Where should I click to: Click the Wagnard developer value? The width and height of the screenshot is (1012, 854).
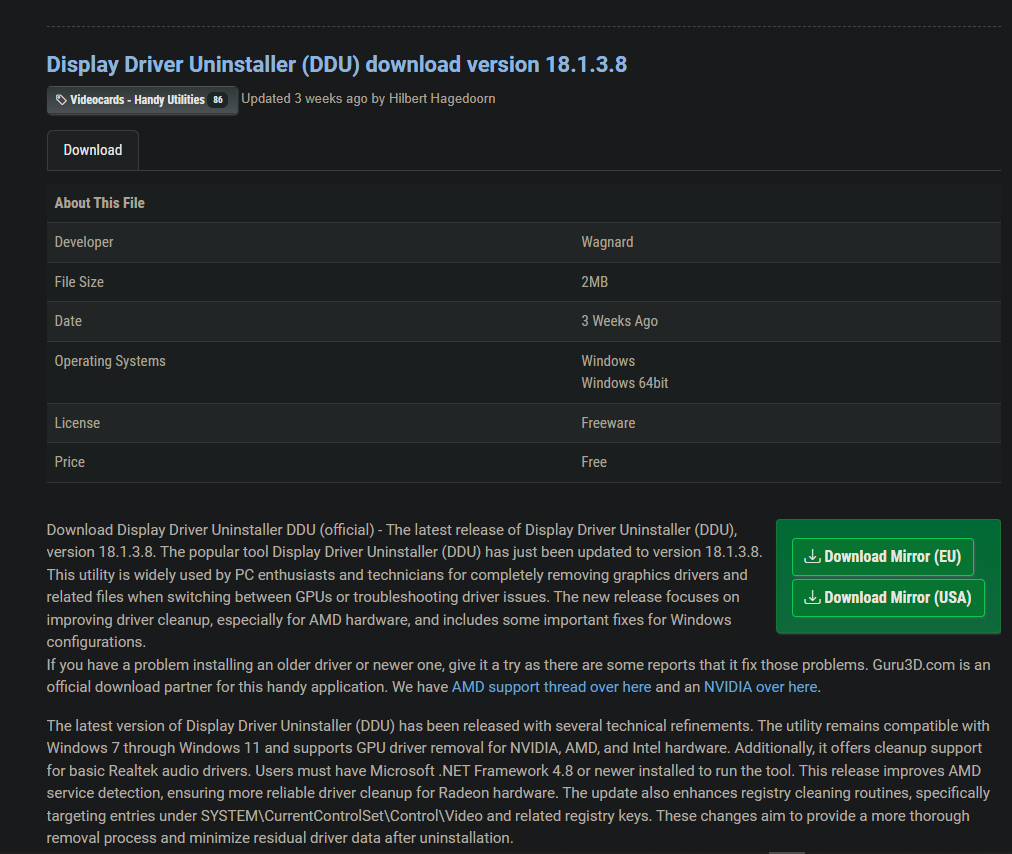(607, 242)
